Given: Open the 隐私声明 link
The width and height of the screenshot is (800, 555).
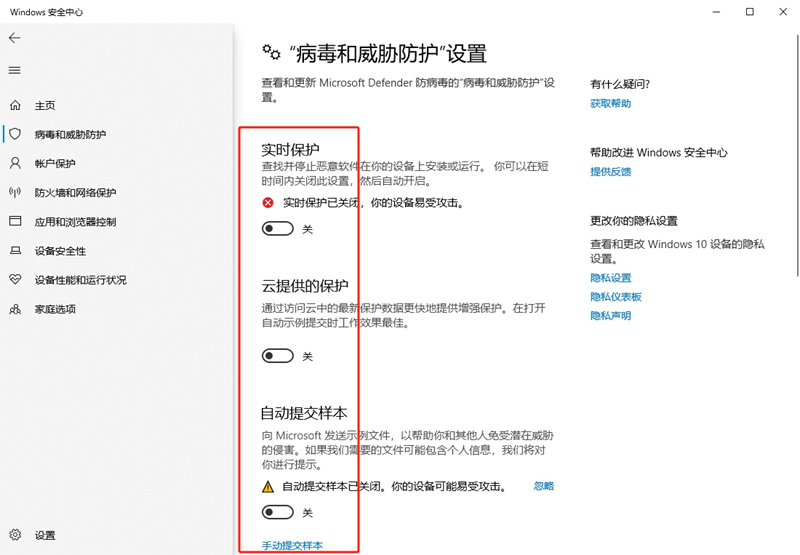Looking at the screenshot, I should [x=611, y=316].
